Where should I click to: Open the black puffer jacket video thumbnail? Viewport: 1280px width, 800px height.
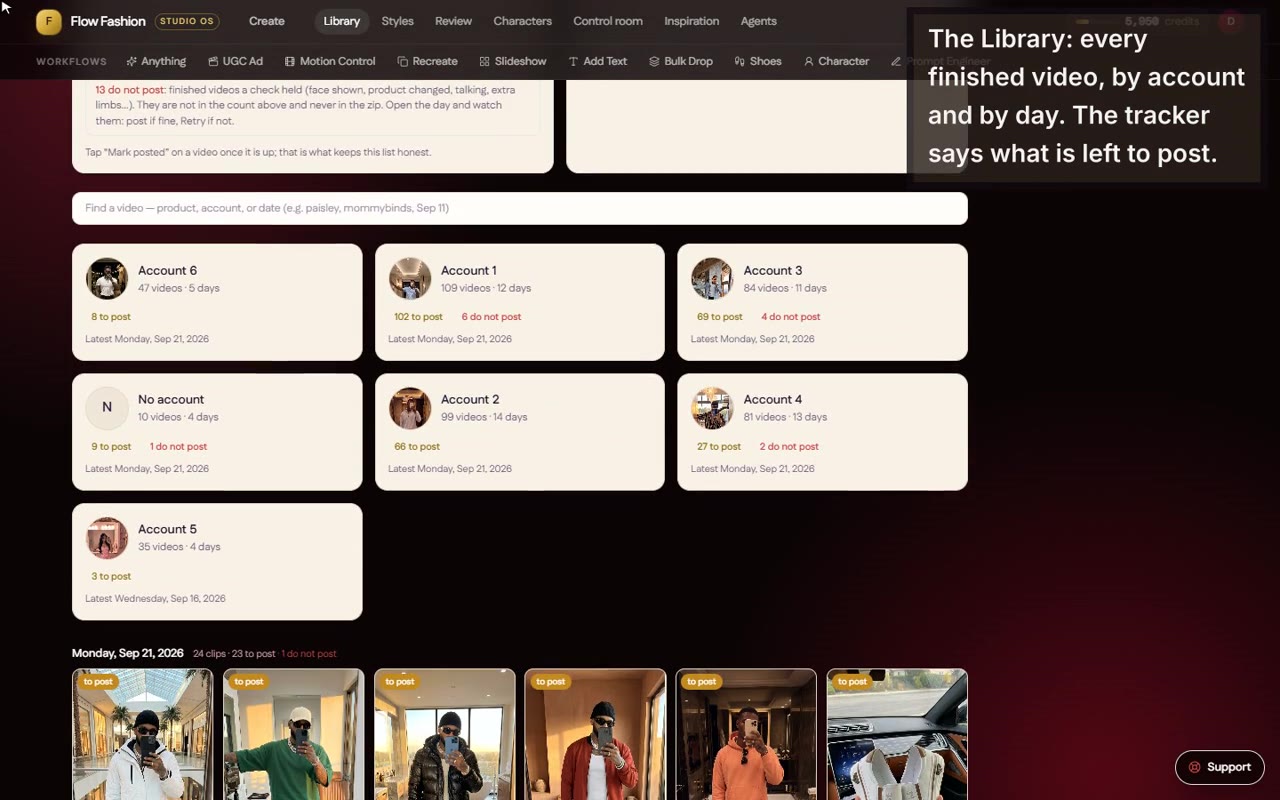444,734
